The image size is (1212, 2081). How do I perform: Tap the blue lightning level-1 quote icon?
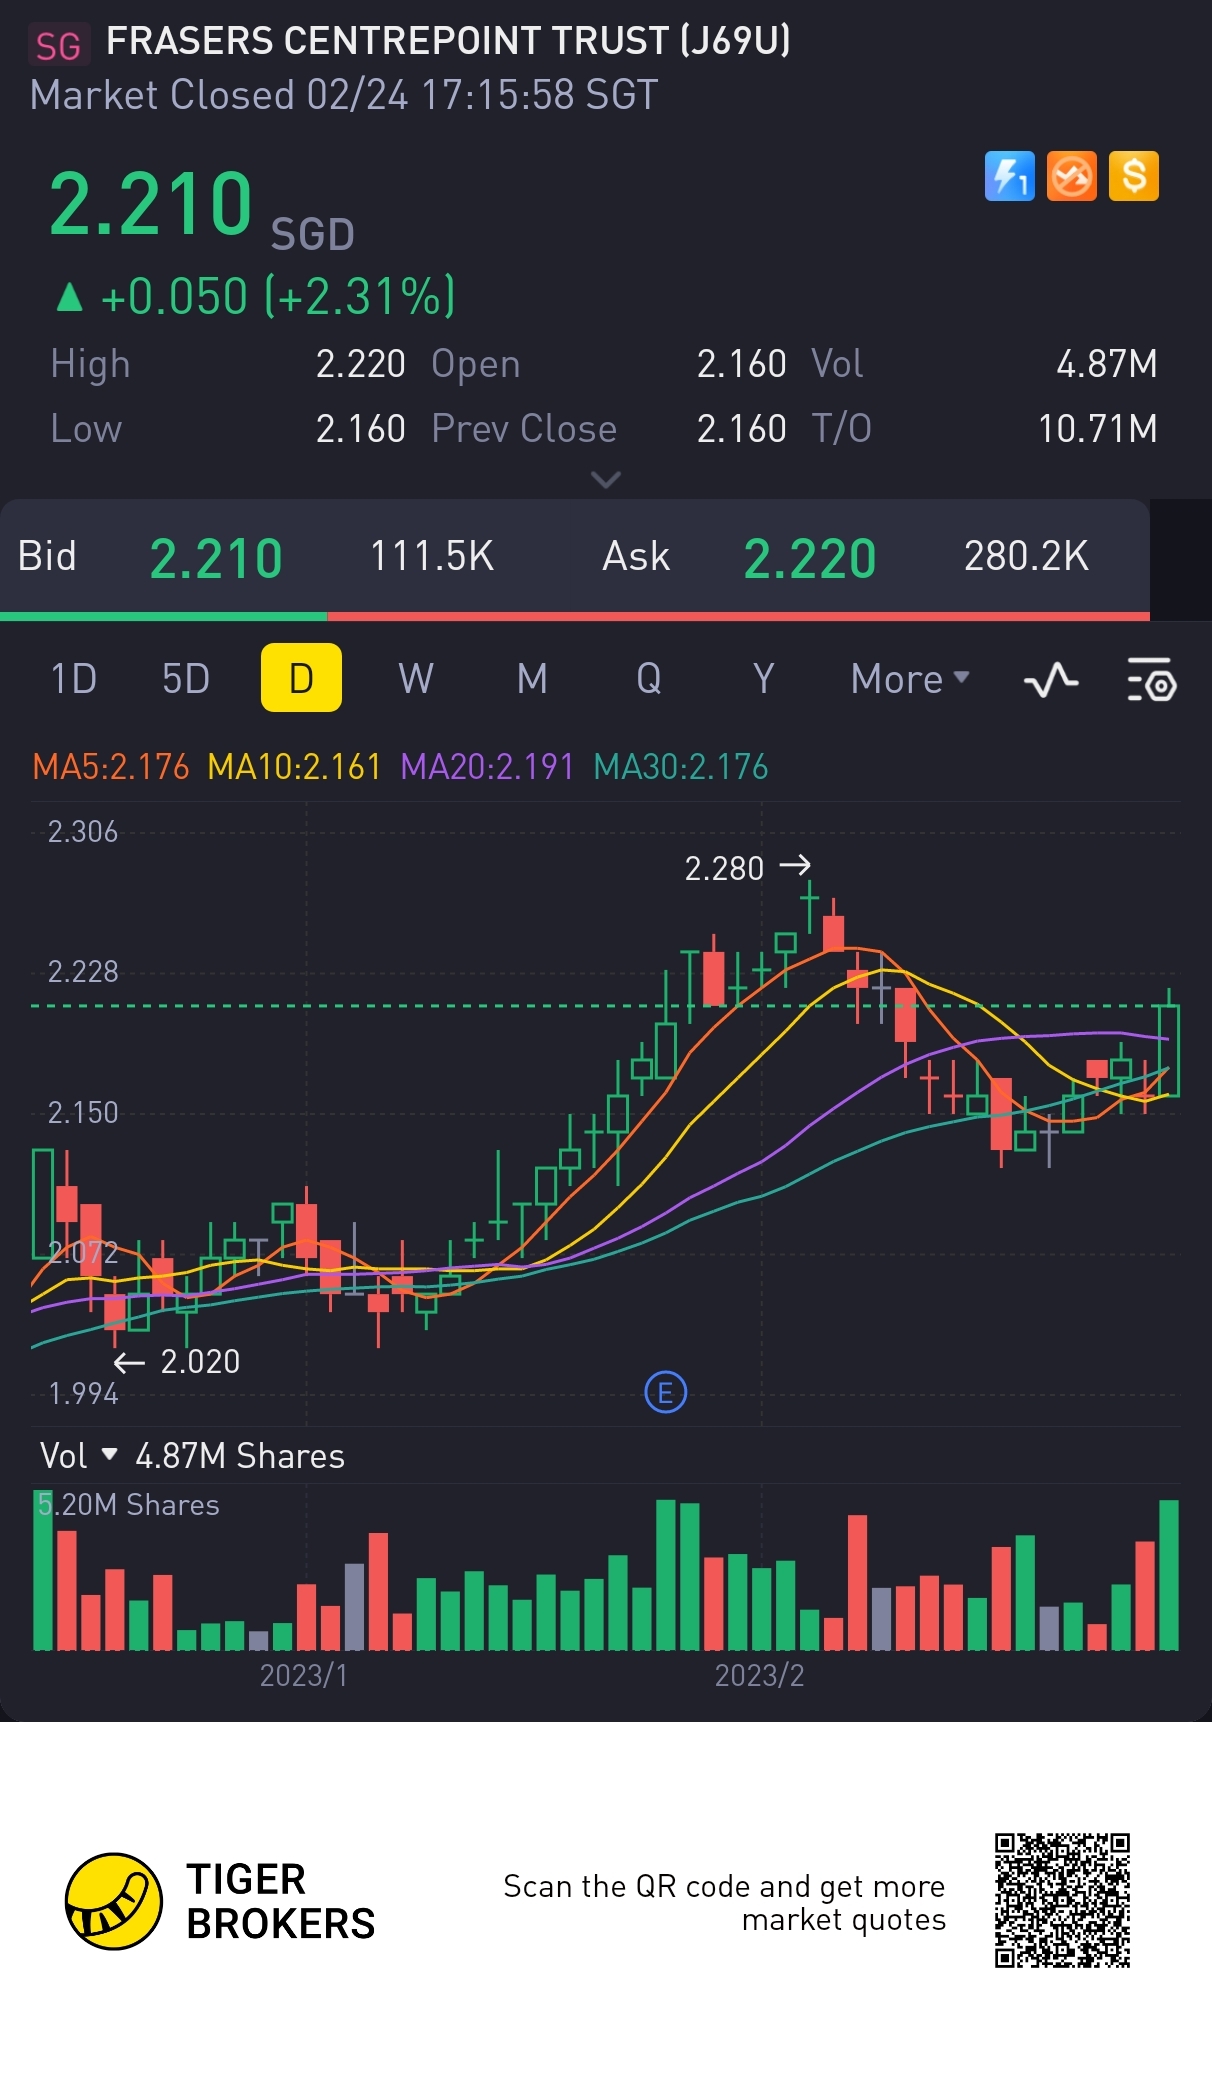pos(1009,177)
